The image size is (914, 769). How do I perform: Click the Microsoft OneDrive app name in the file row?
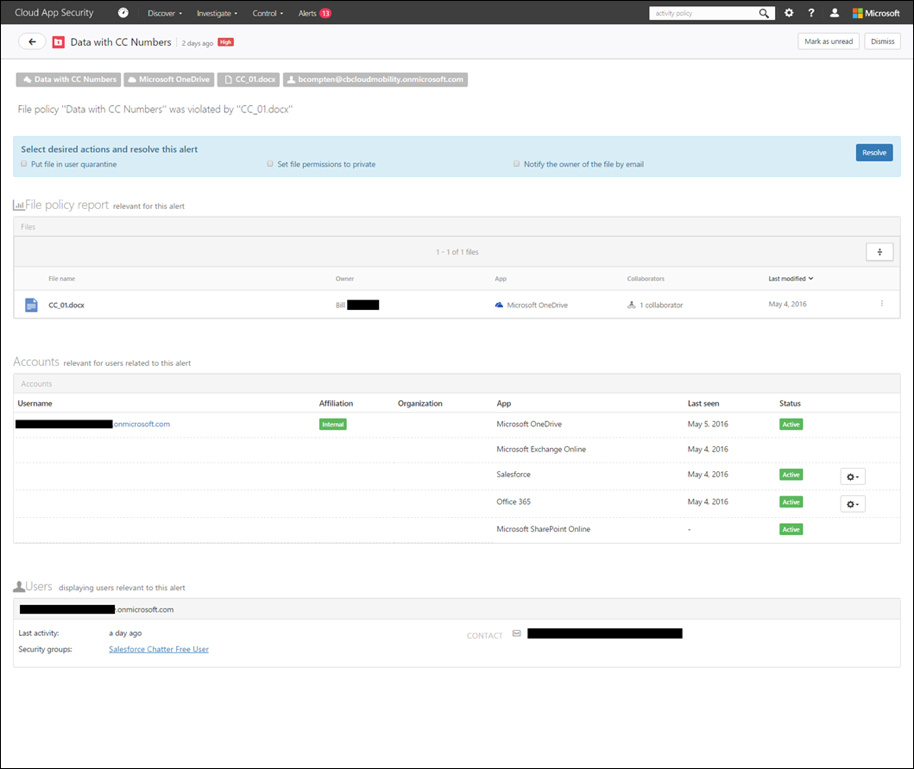pos(537,306)
